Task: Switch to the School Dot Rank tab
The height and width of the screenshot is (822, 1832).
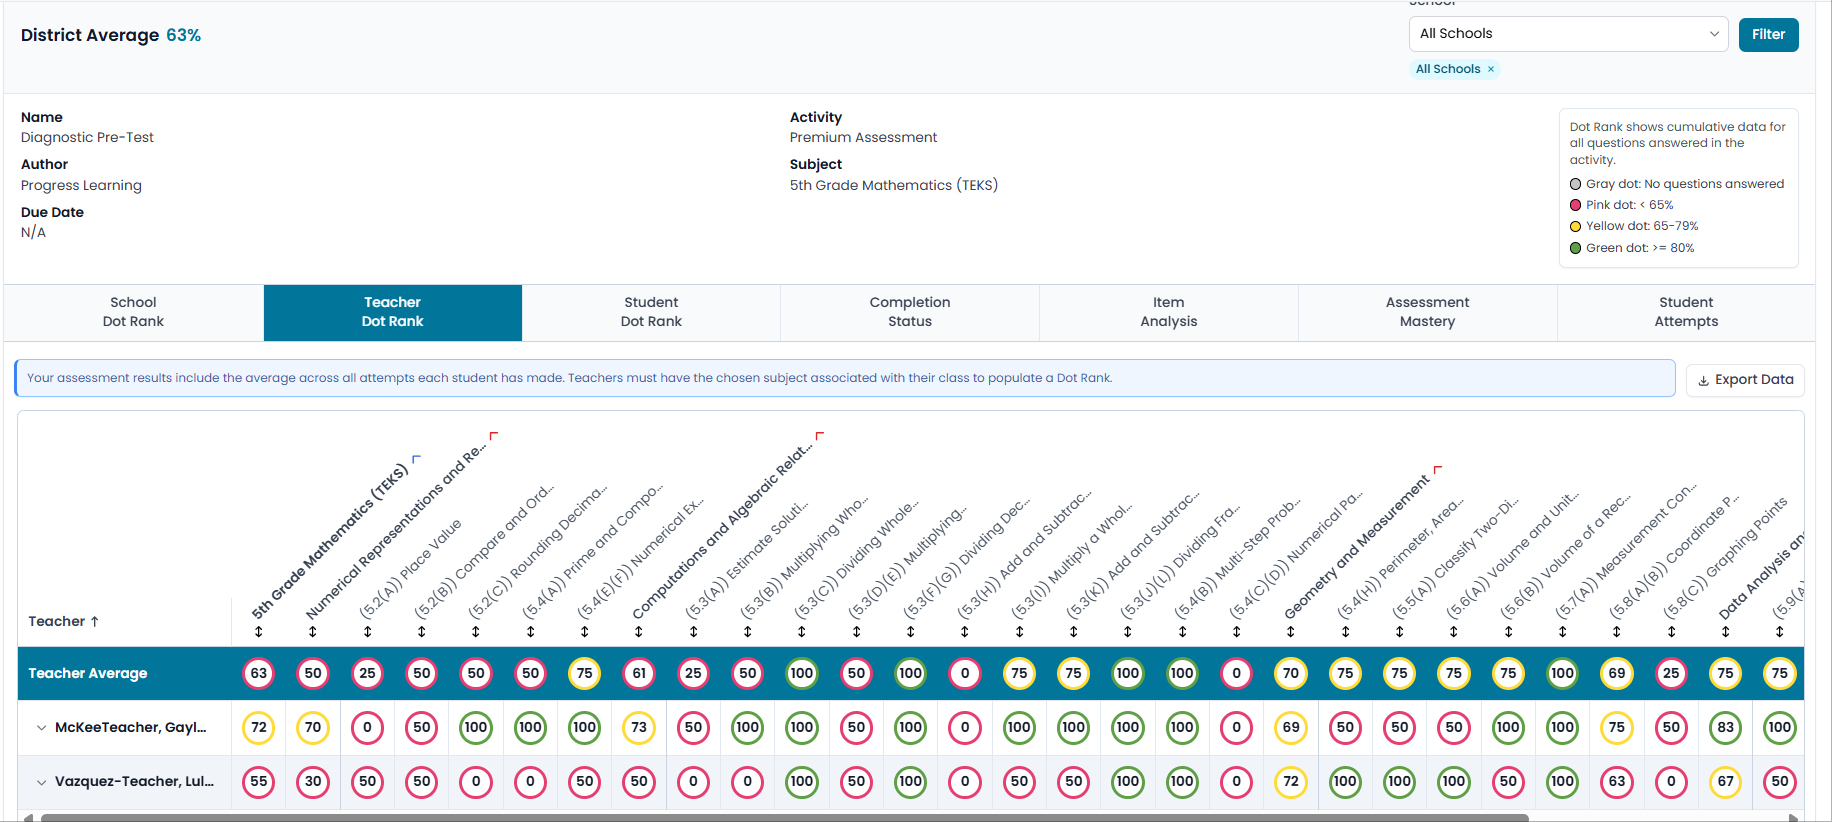Action: pos(133,312)
